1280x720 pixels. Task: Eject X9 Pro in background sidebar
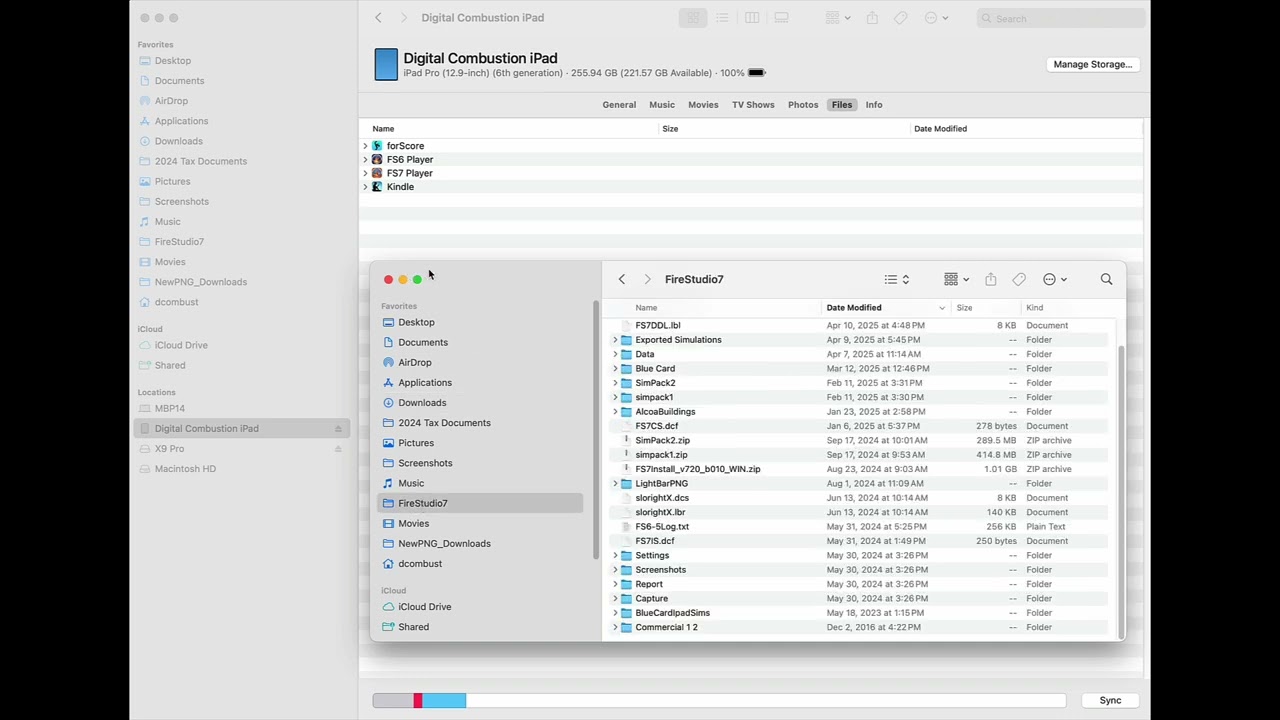(338, 449)
